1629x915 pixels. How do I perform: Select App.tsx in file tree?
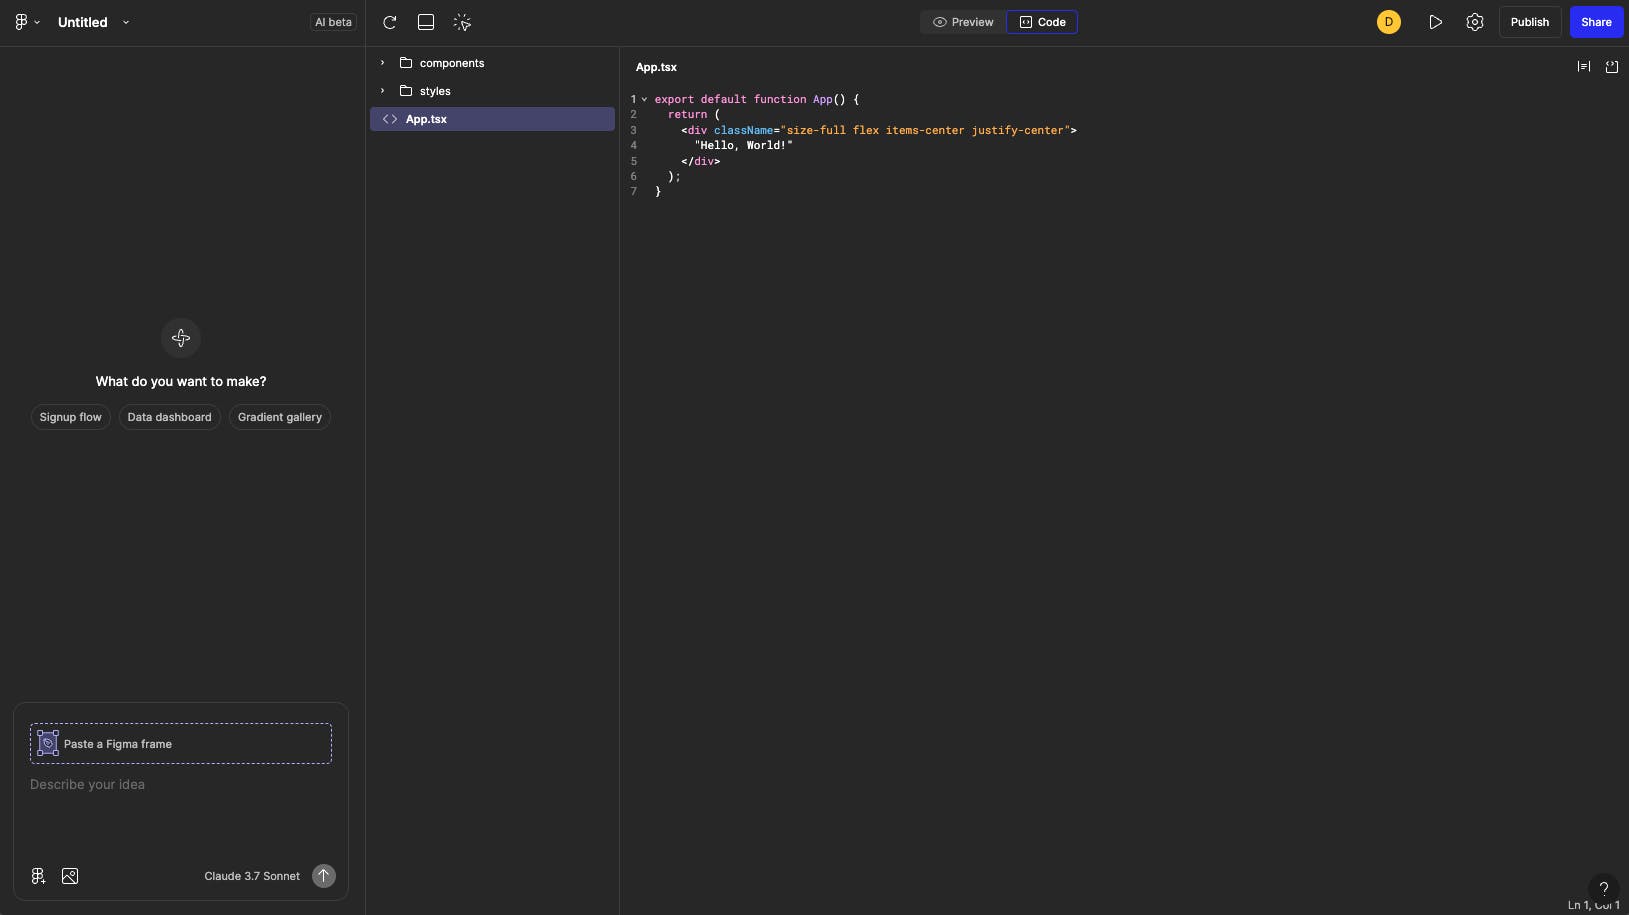click(426, 119)
